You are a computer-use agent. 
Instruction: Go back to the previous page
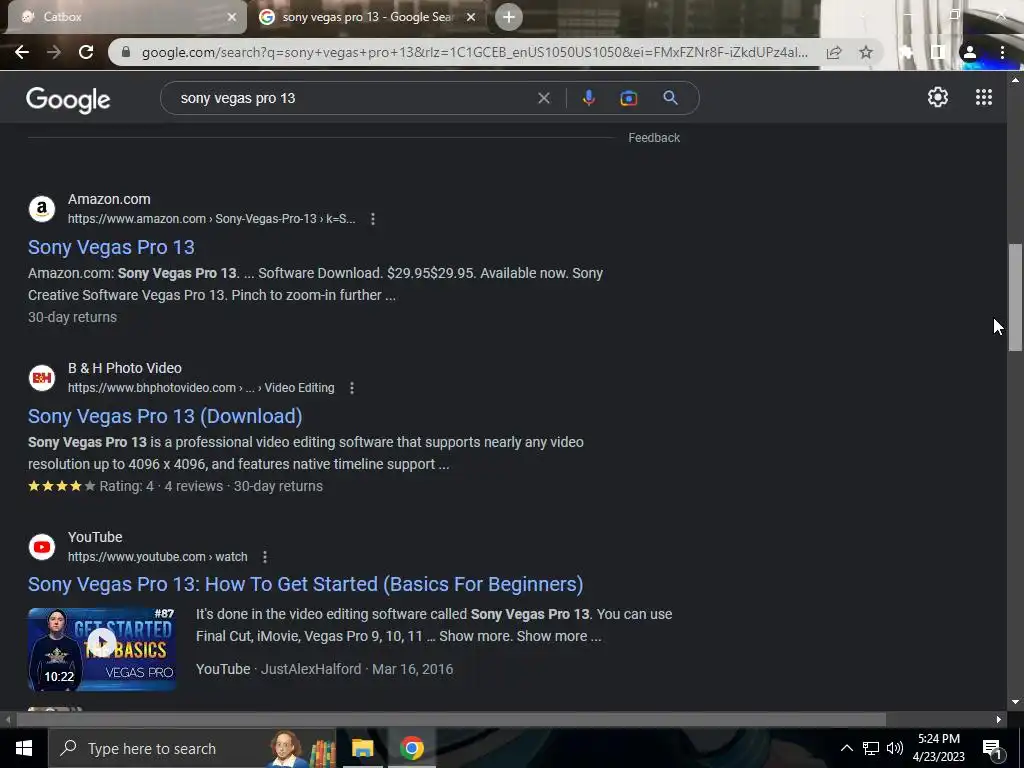22,52
